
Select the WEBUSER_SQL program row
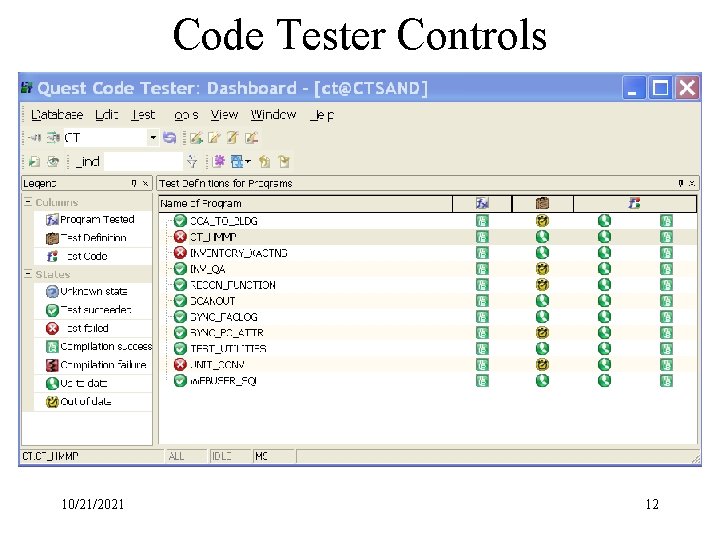(x=428, y=381)
